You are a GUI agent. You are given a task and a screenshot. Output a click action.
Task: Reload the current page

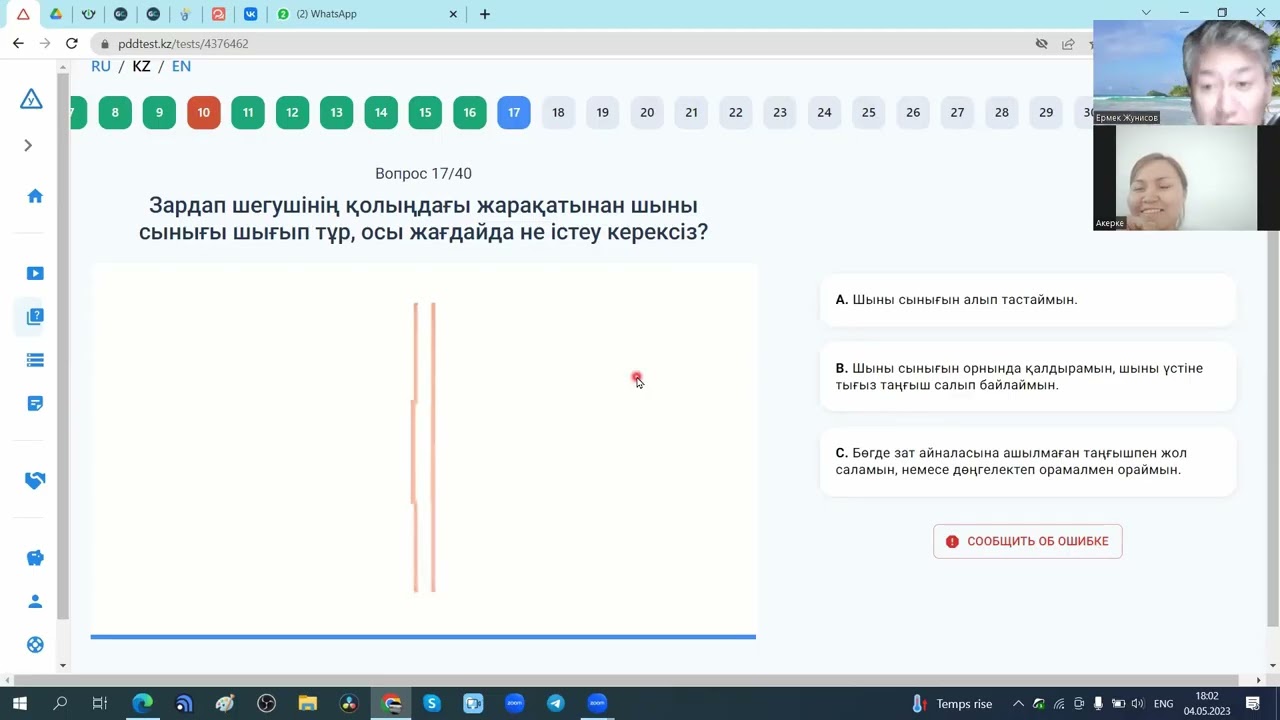72,44
